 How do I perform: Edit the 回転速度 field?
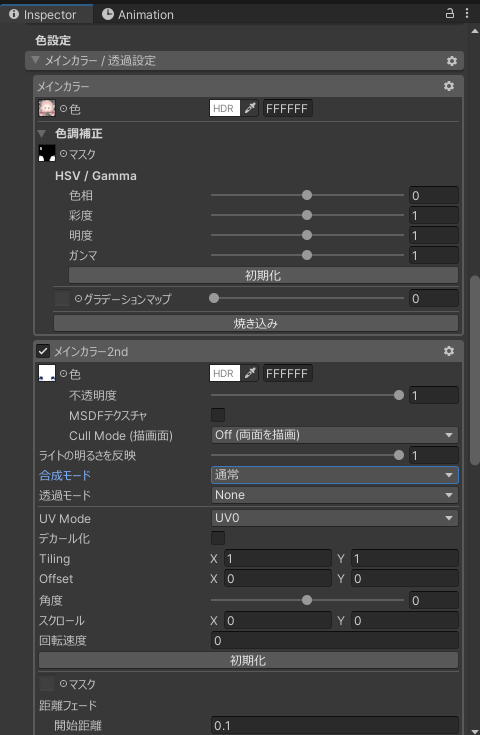point(335,640)
